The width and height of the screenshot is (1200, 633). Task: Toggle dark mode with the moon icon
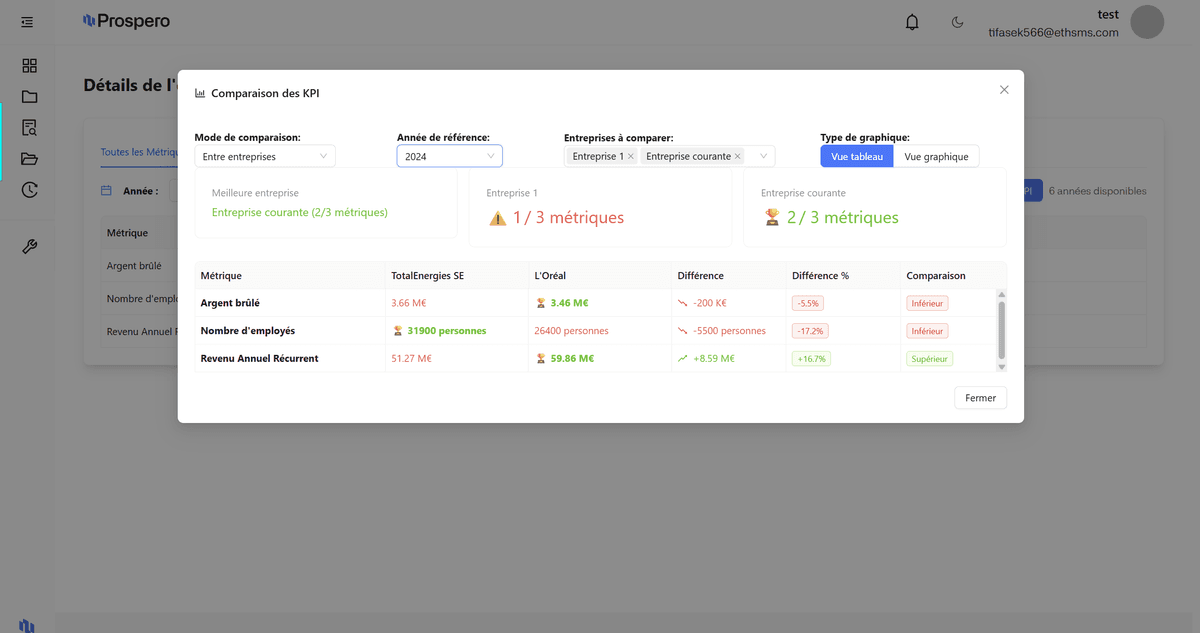(x=956, y=21)
